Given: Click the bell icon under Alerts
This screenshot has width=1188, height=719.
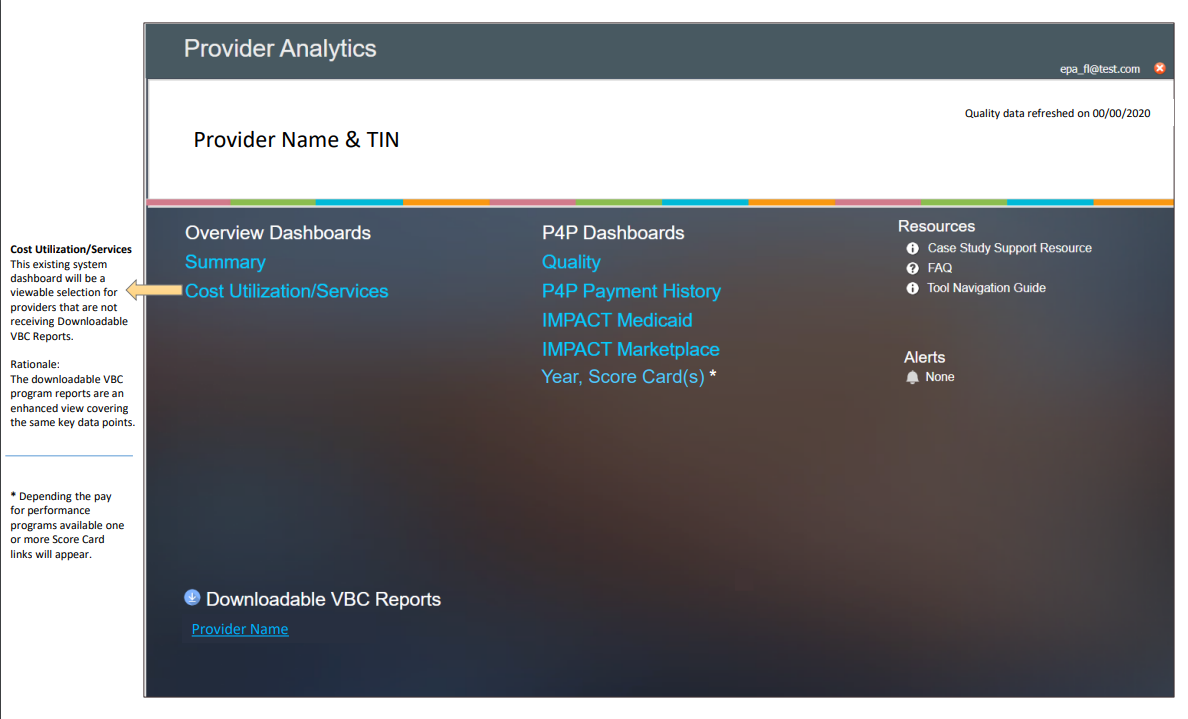Looking at the screenshot, I should (912, 377).
